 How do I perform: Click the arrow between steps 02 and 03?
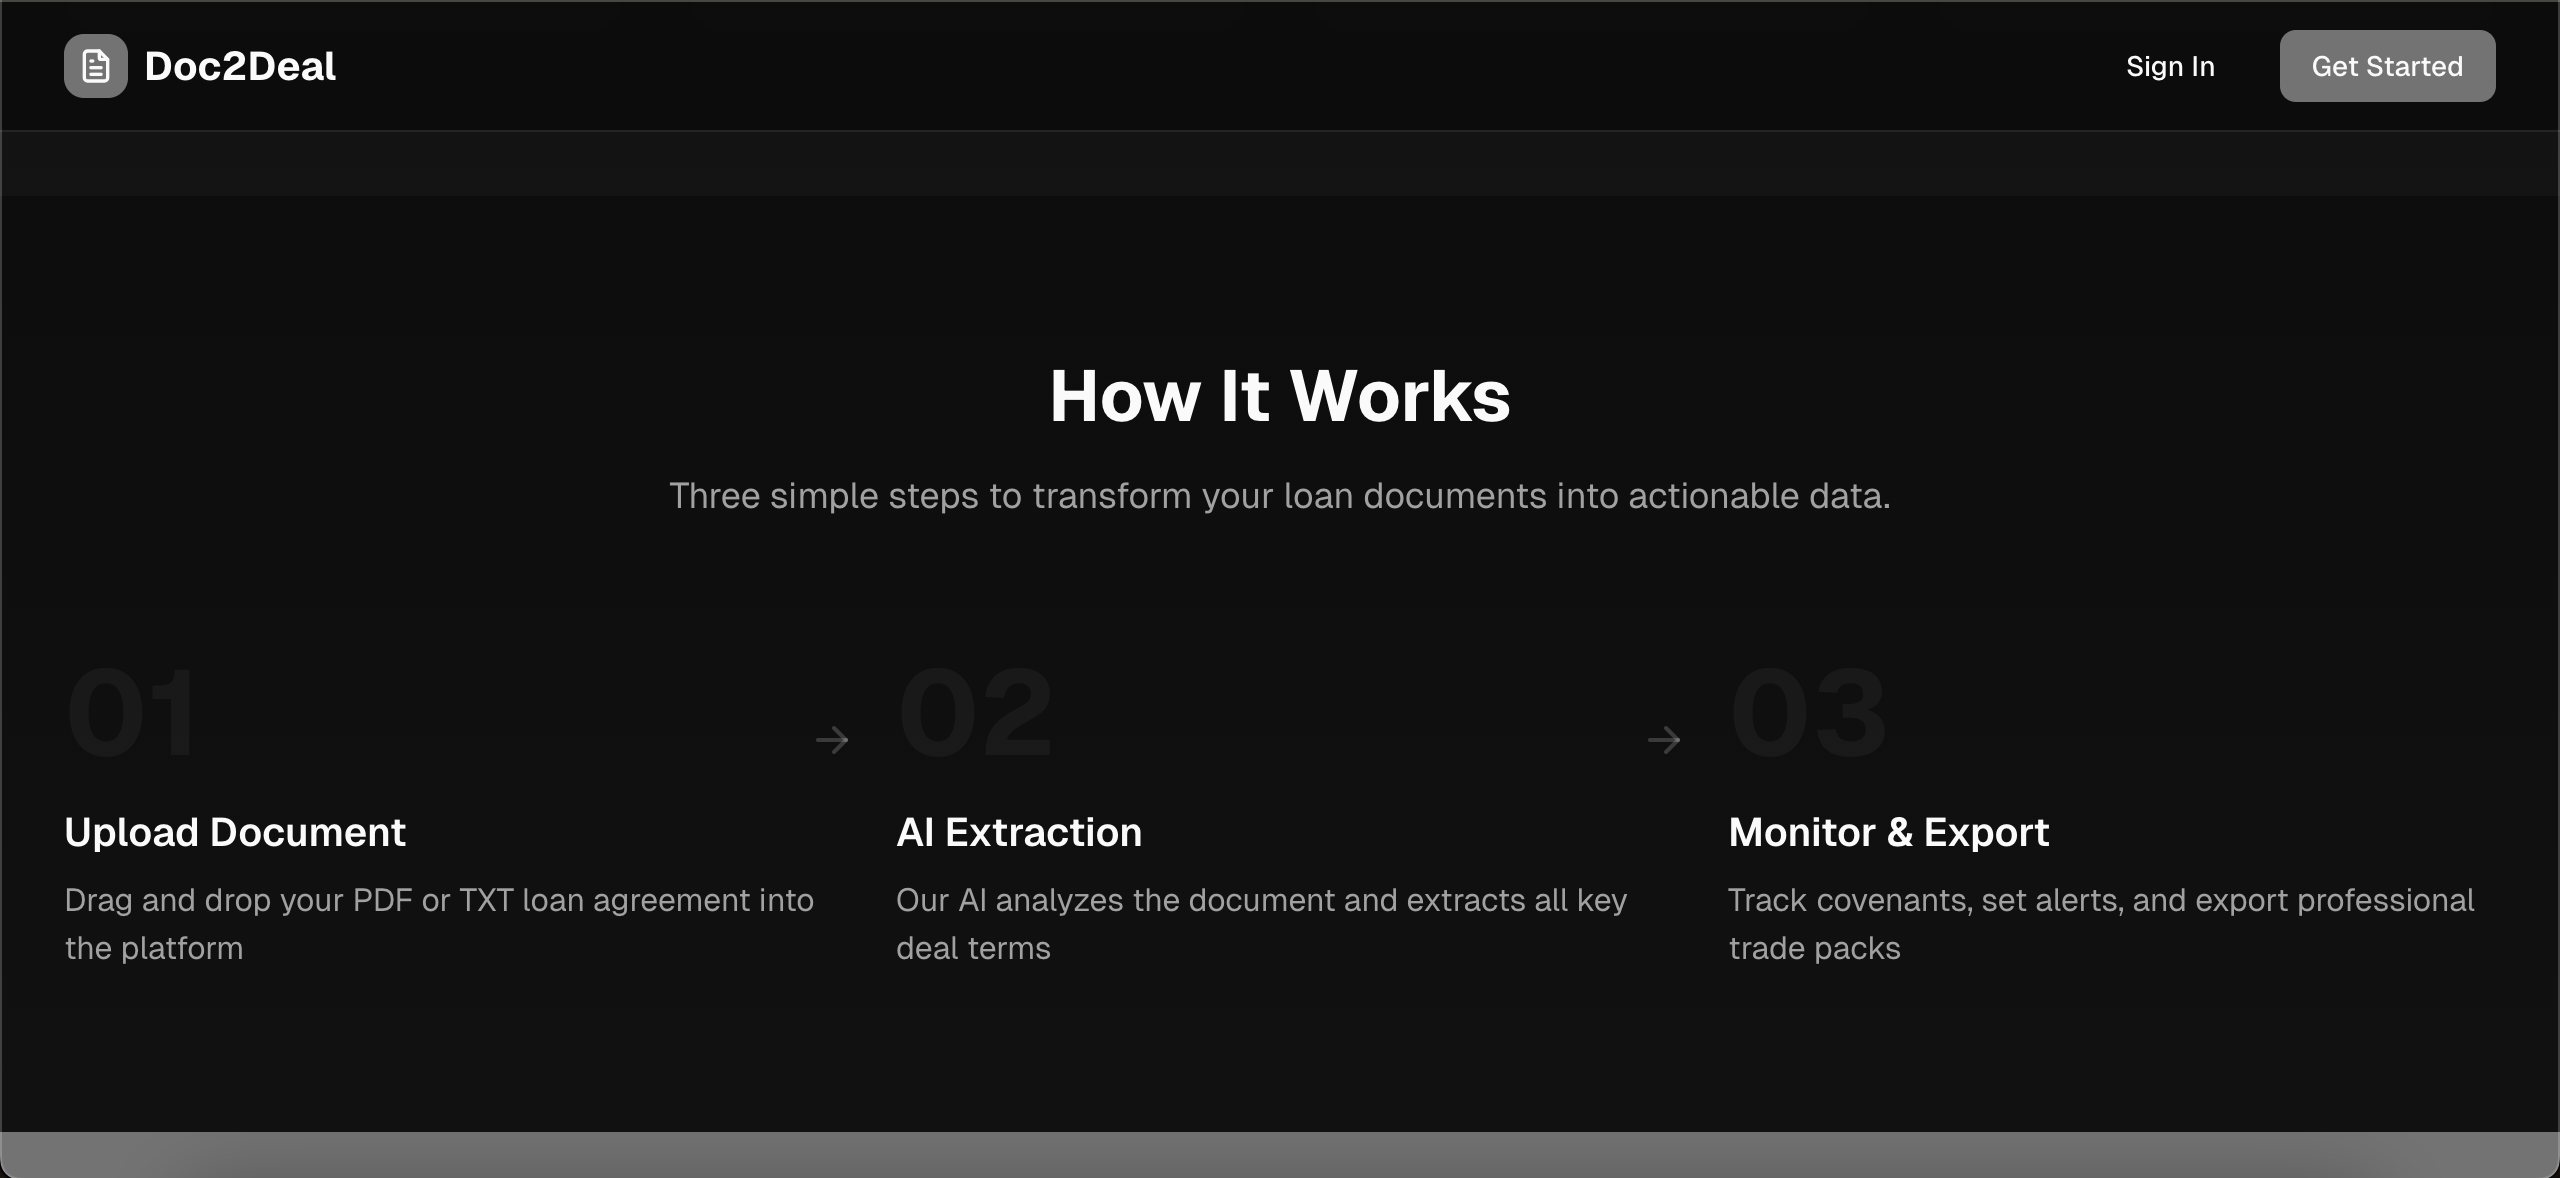1664,740
